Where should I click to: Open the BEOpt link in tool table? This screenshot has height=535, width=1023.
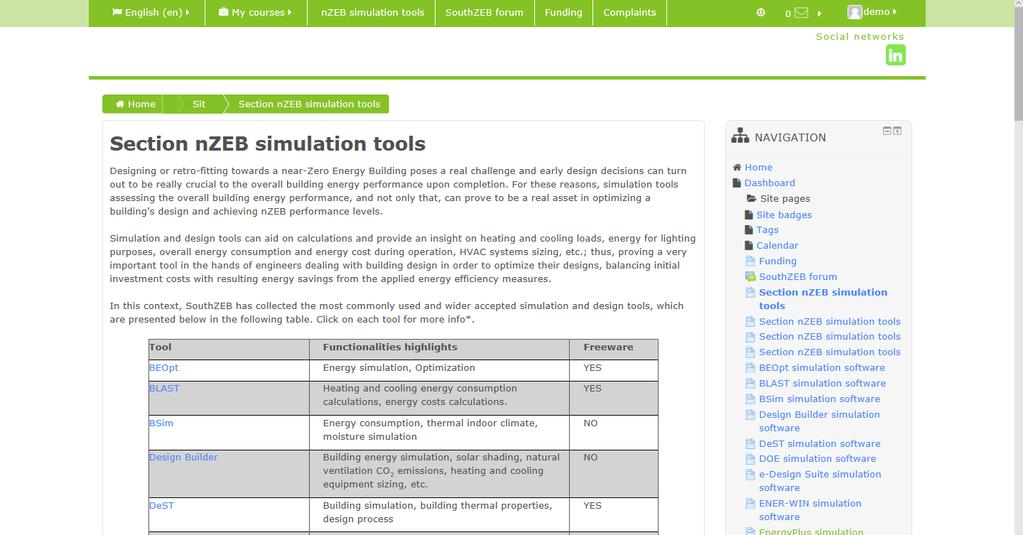pos(163,367)
